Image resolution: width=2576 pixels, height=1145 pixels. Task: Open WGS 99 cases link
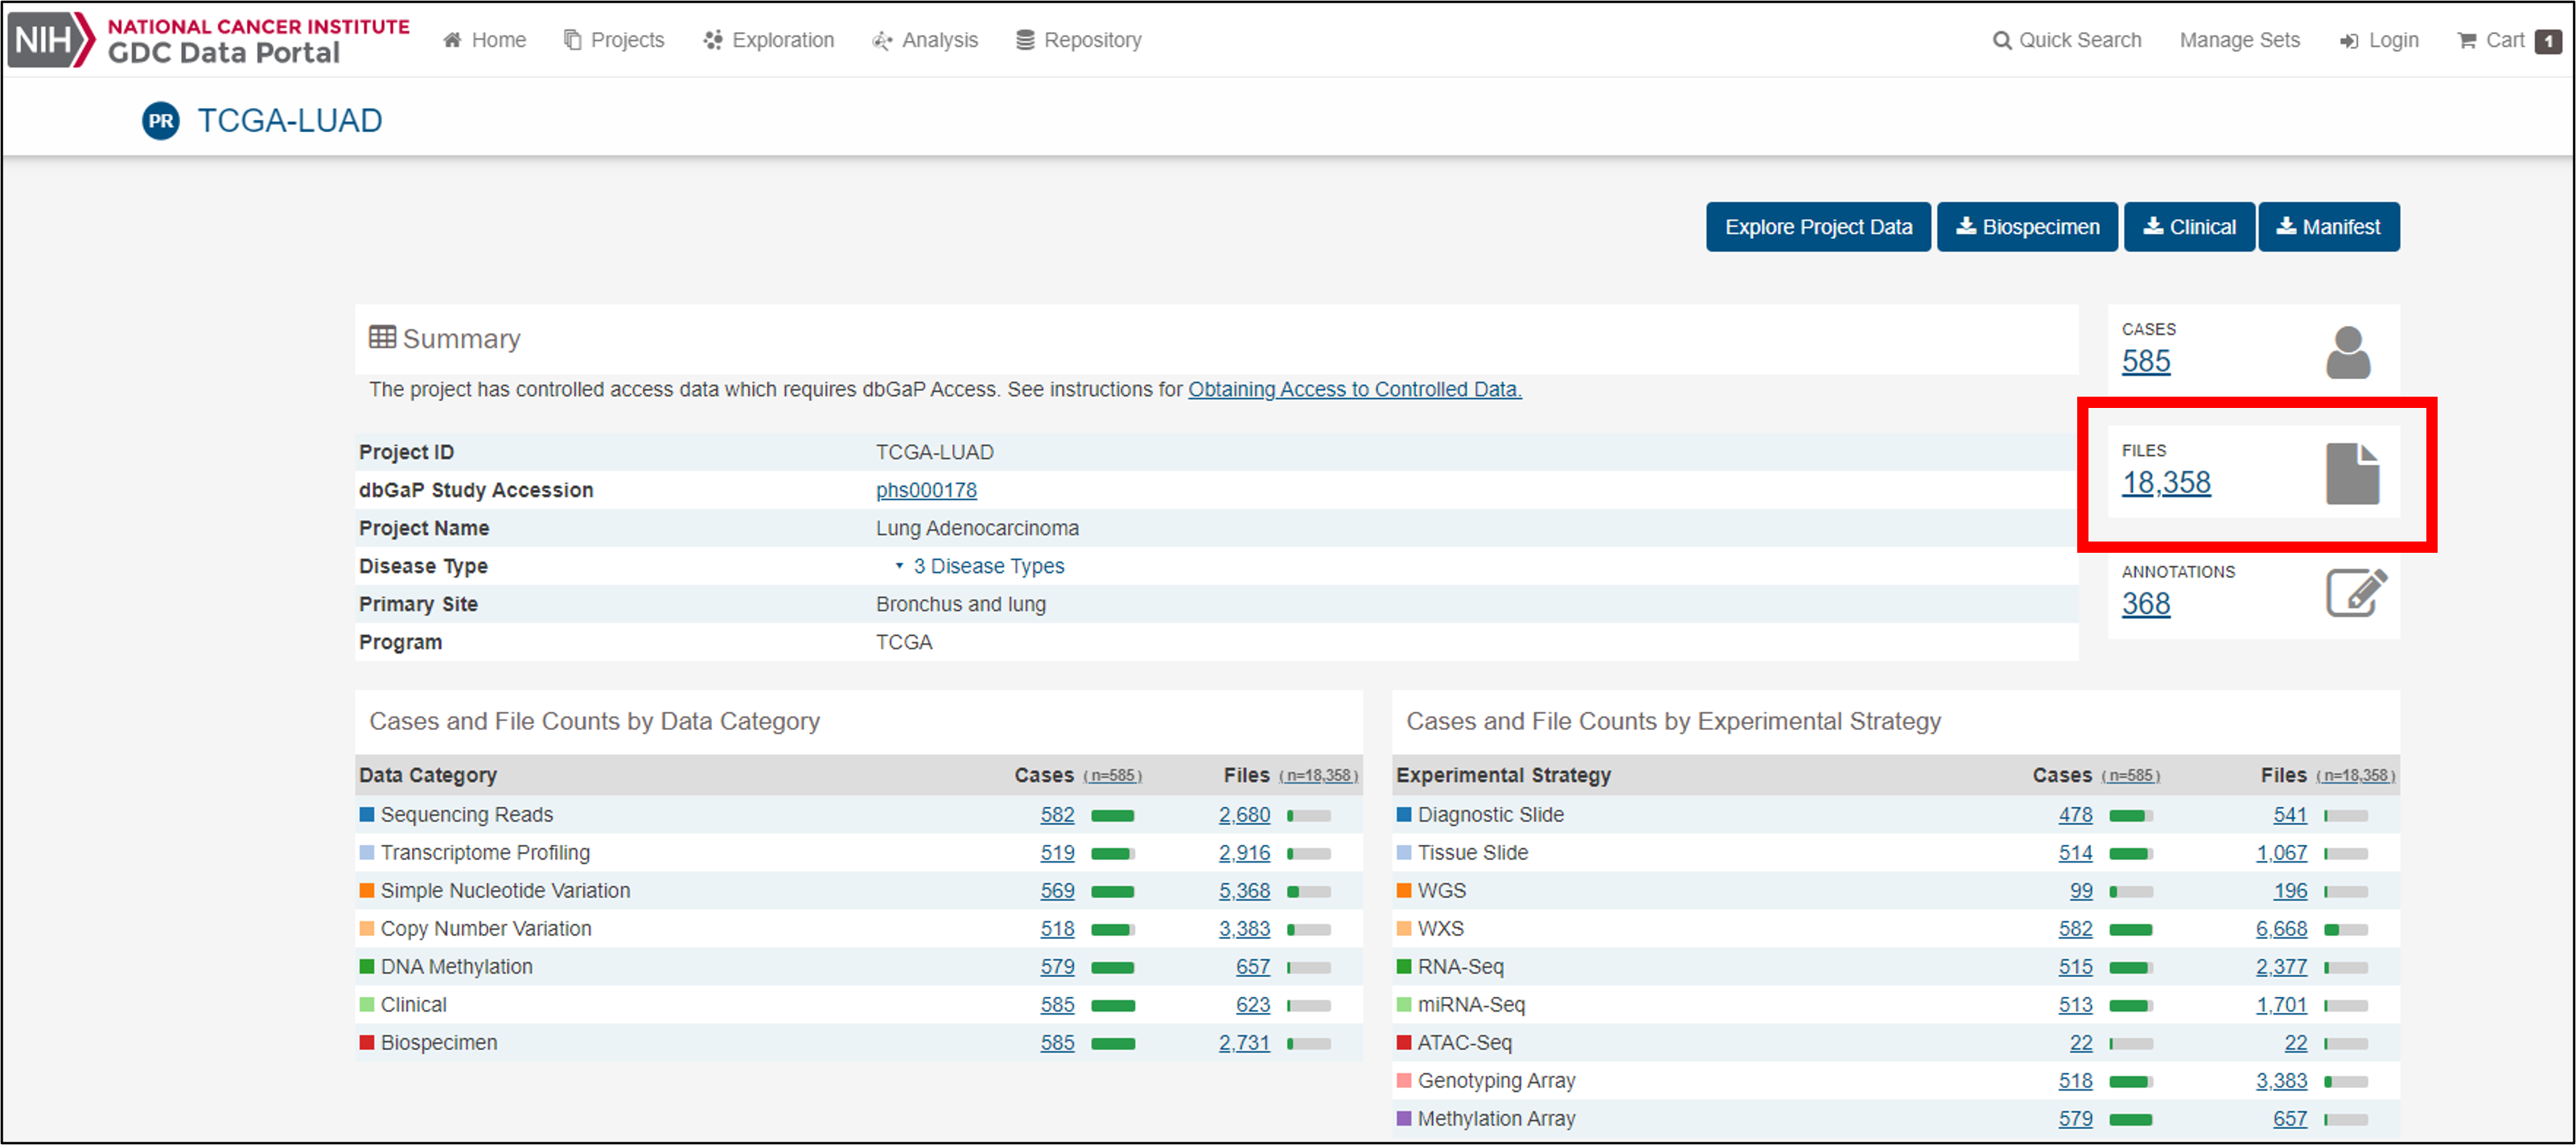2081,891
